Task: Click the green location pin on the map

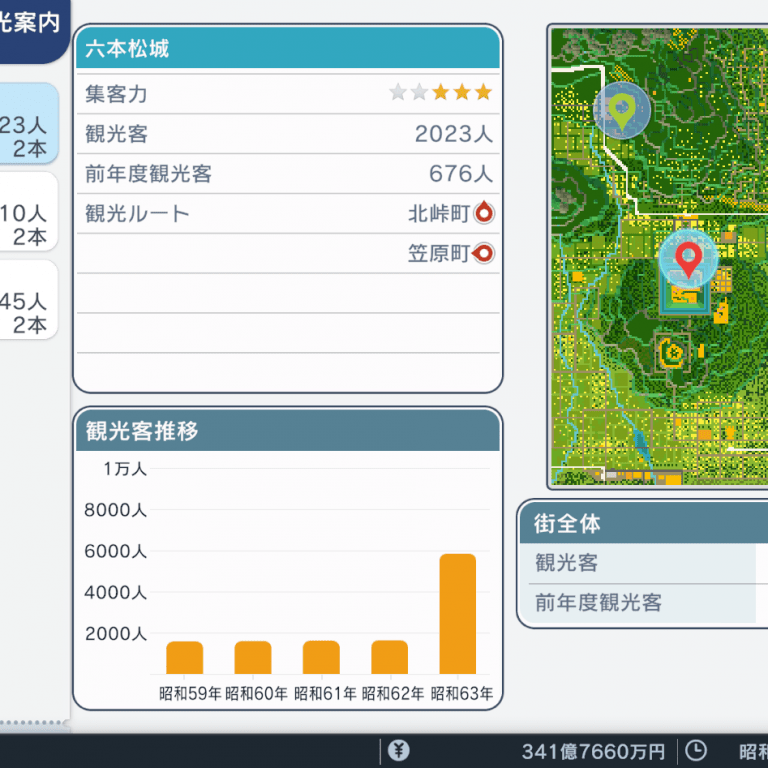Action: (622, 110)
